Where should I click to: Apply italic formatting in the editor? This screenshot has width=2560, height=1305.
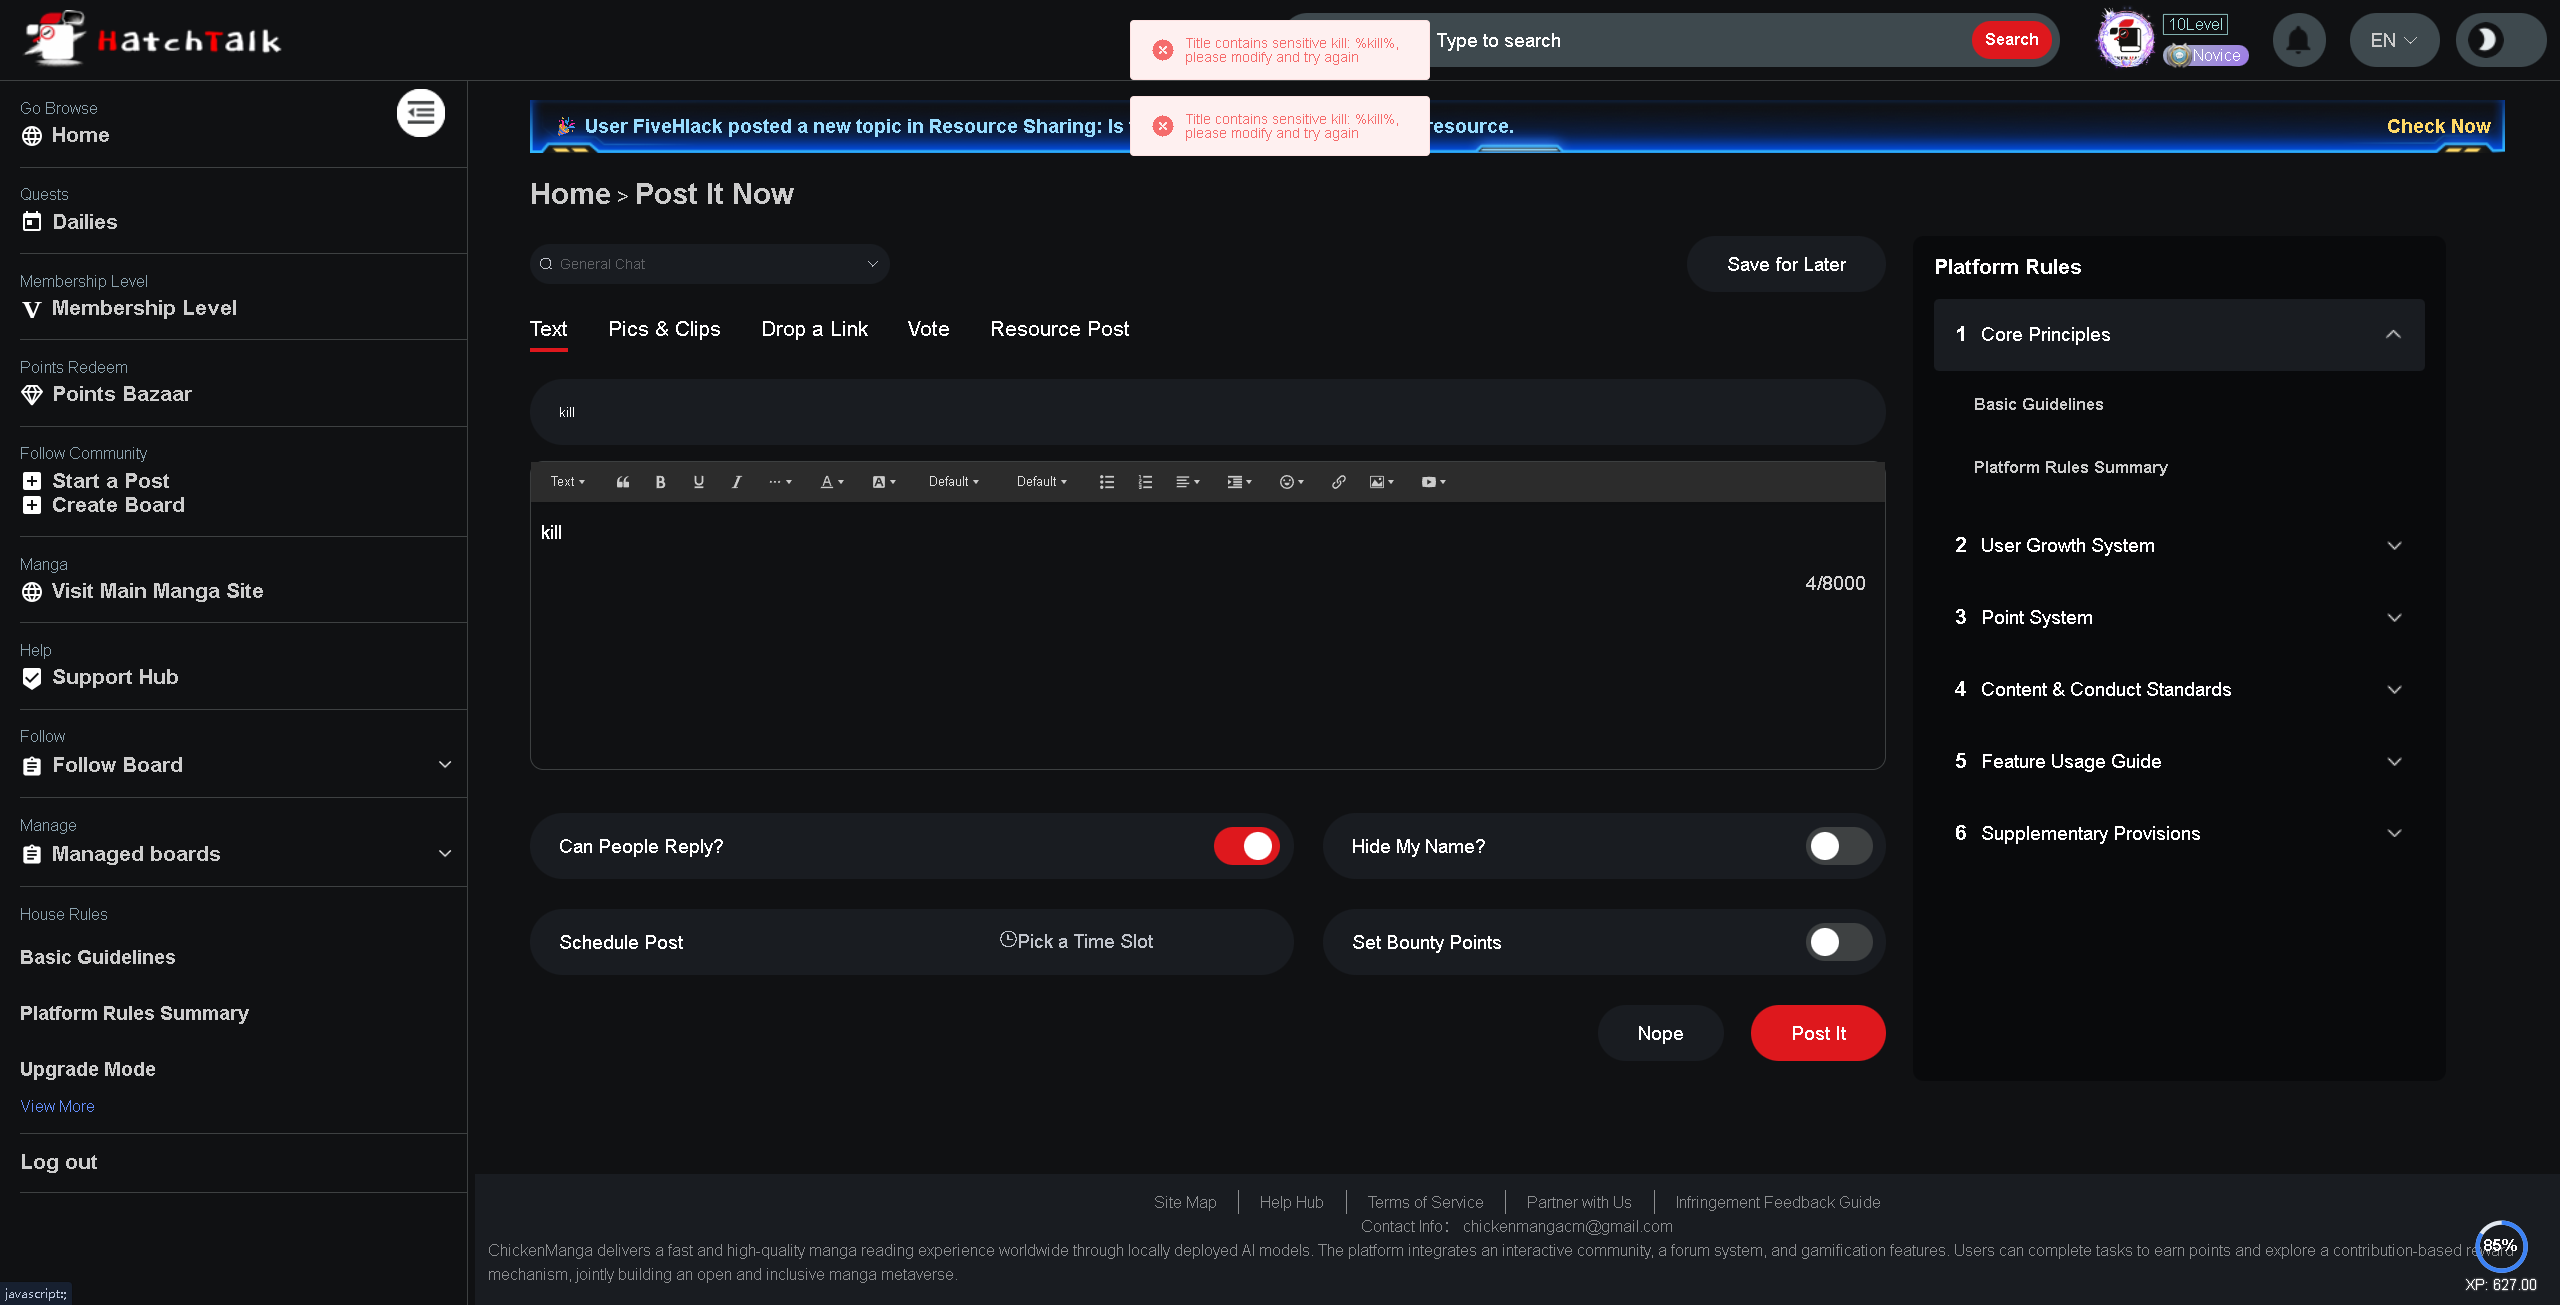click(x=736, y=482)
